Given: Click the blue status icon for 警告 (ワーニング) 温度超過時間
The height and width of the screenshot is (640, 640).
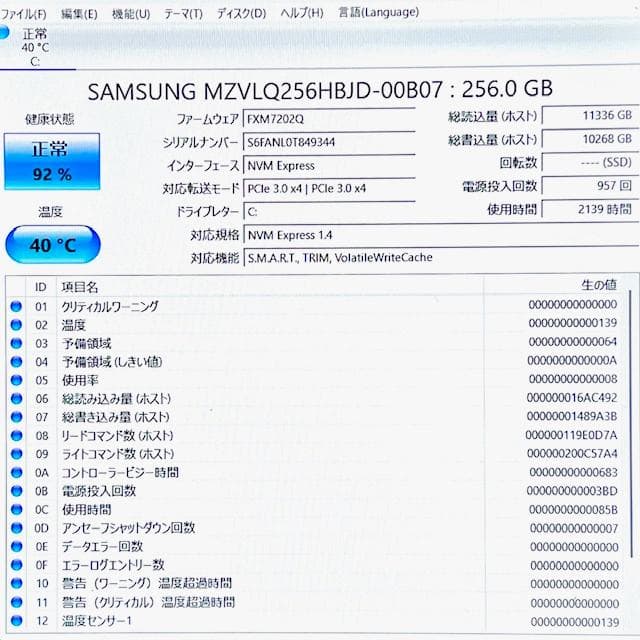Looking at the screenshot, I should (16, 583).
